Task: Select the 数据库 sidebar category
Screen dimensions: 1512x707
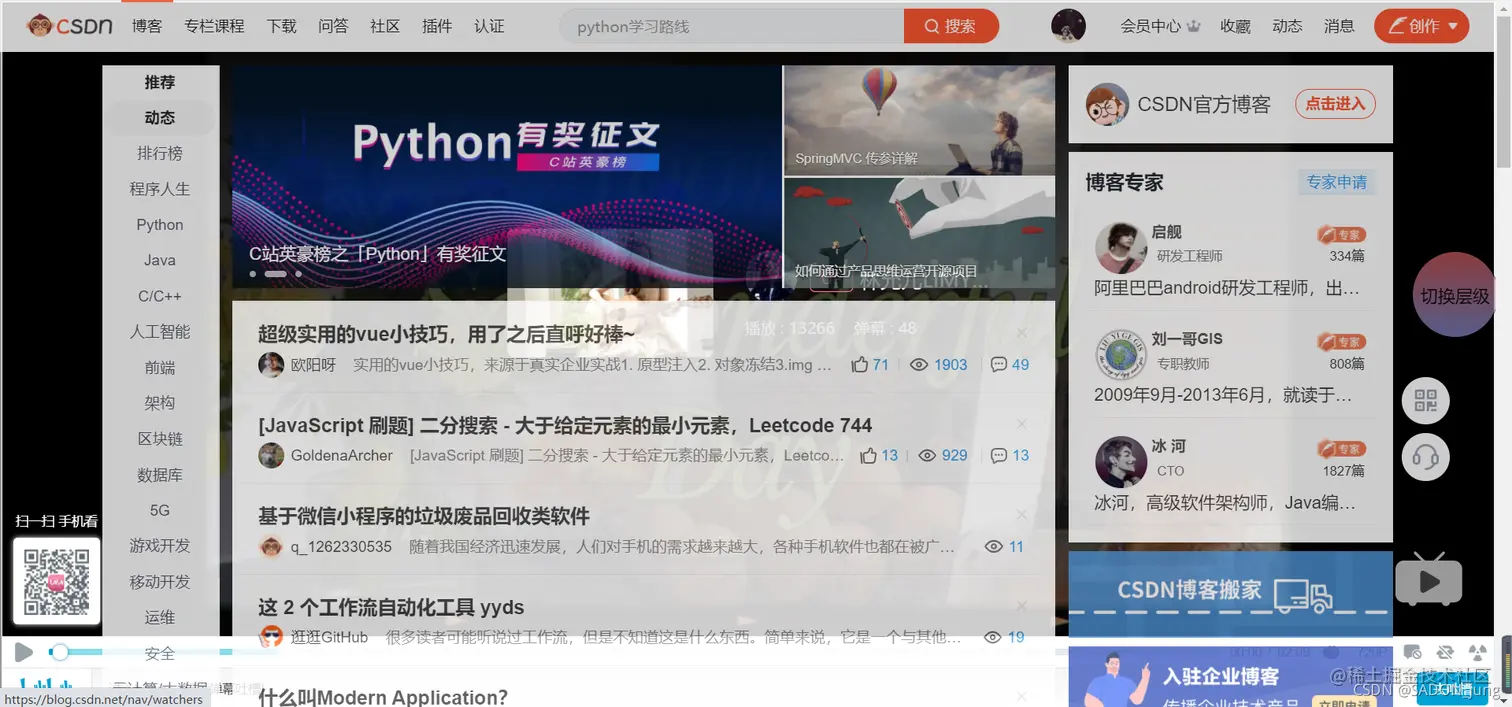Action: pyautogui.click(x=160, y=475)
